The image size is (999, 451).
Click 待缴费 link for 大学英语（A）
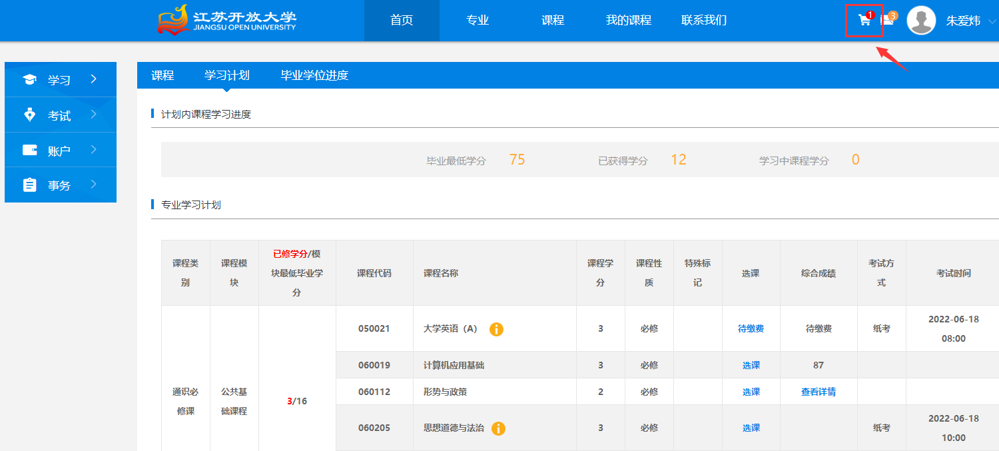click(751, 329)
